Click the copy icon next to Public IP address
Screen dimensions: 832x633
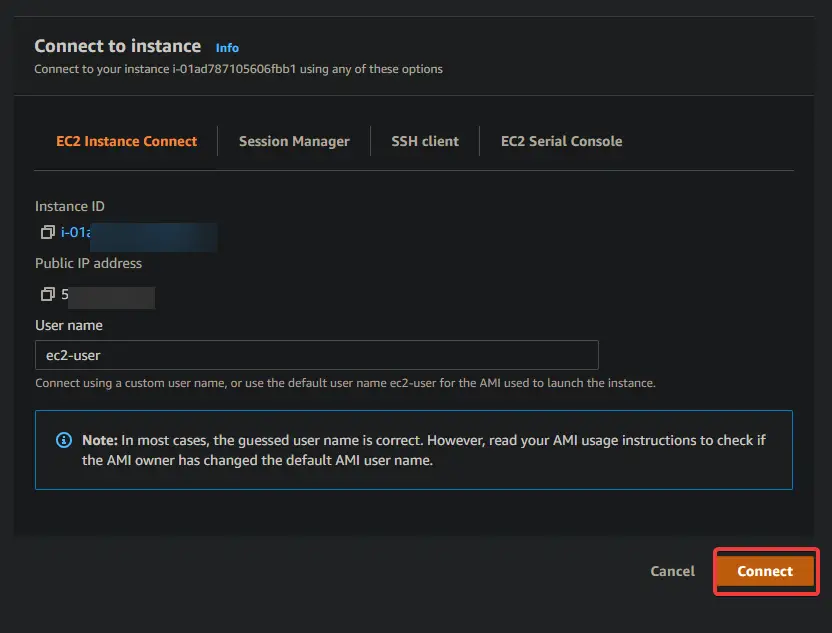47,294
